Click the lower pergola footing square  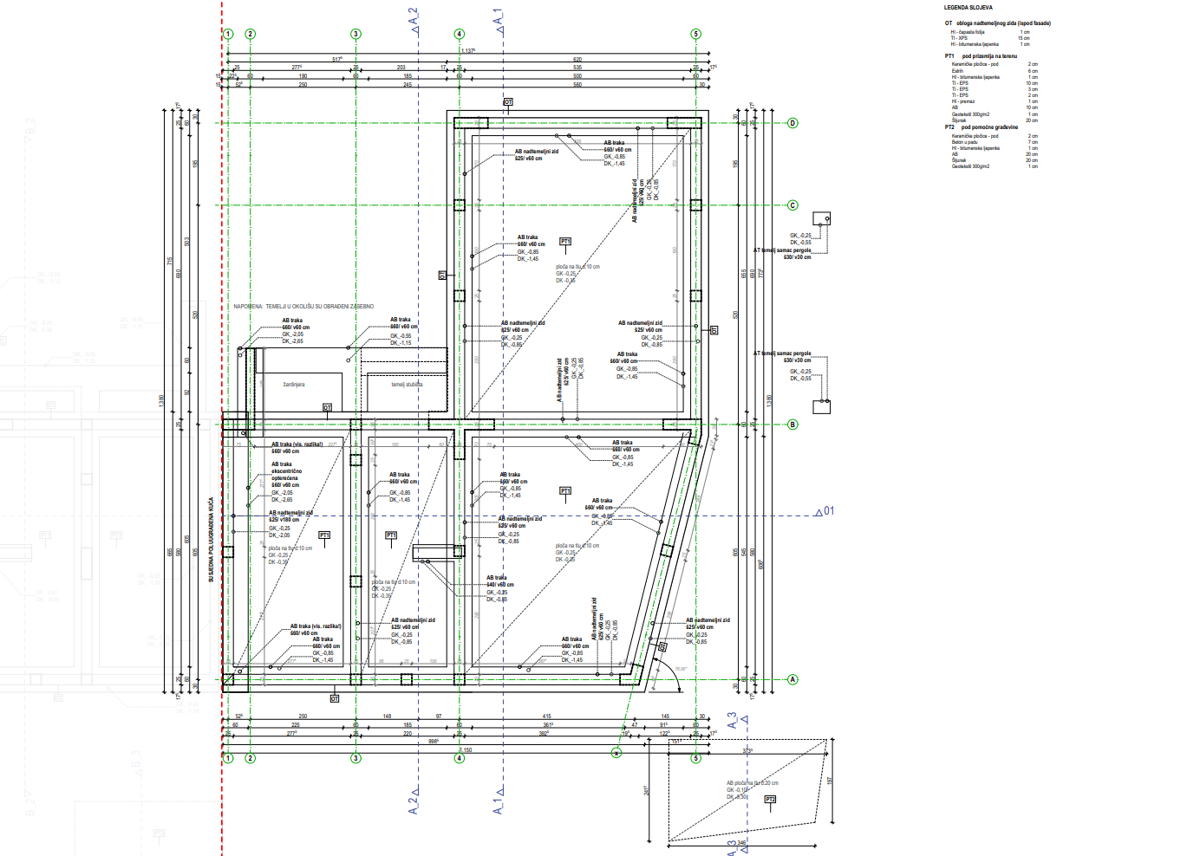pos(823,405)
